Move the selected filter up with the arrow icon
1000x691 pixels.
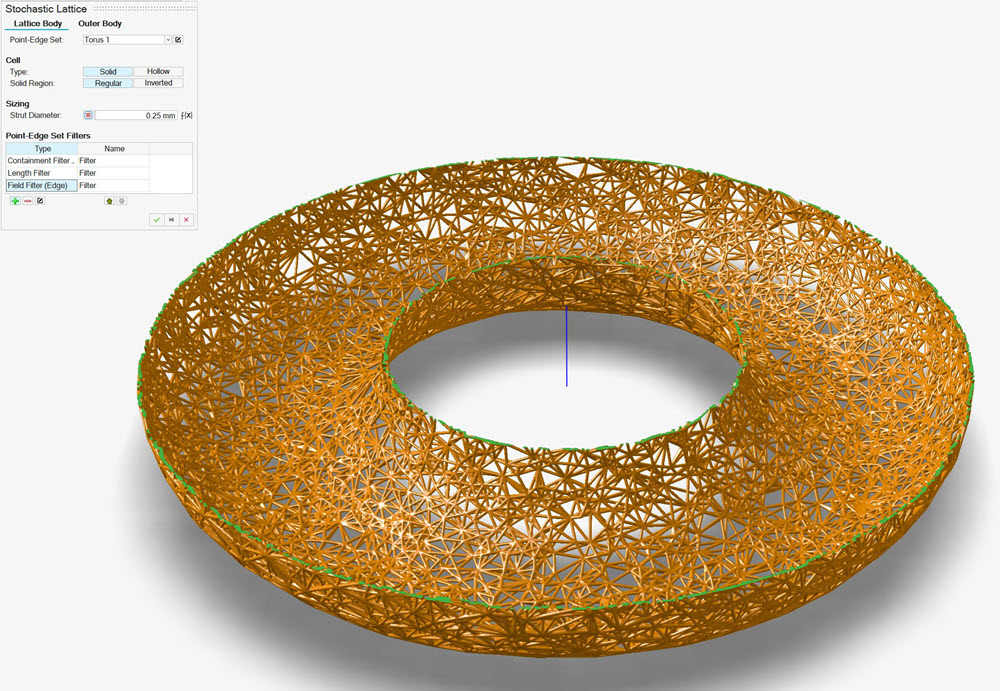[x=109, y=201]
